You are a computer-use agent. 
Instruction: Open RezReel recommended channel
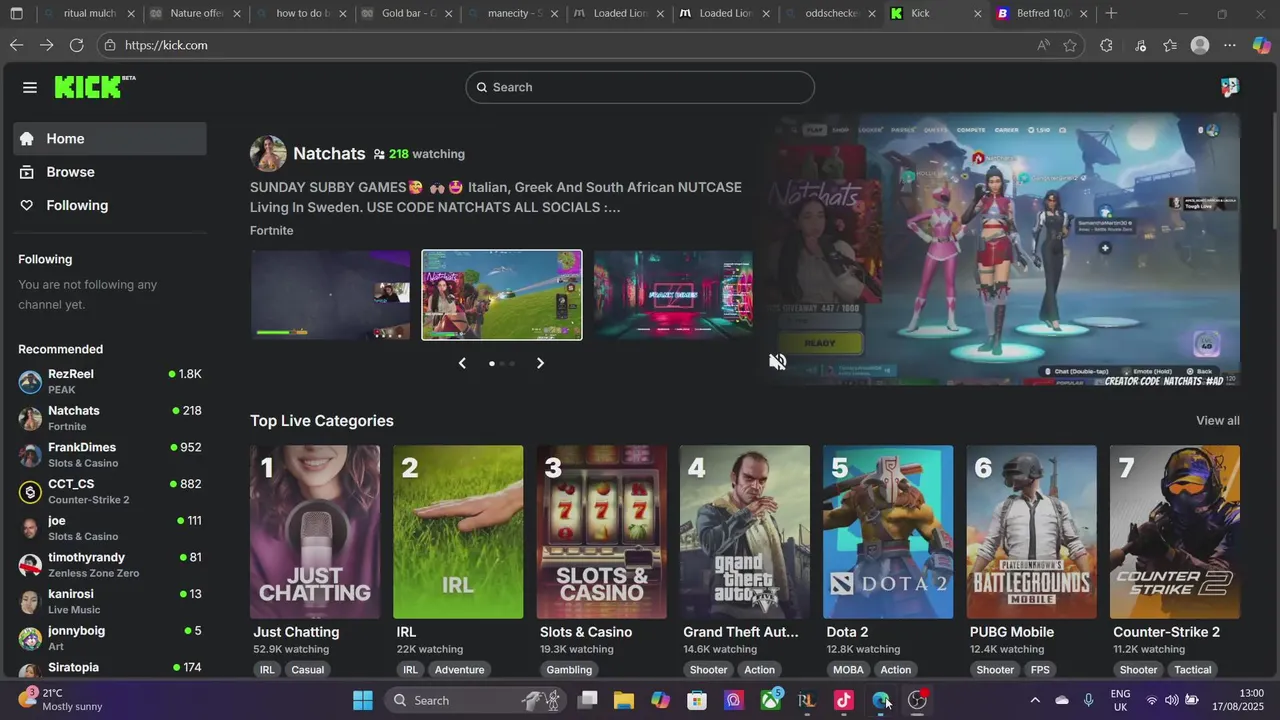pos(110,381)
